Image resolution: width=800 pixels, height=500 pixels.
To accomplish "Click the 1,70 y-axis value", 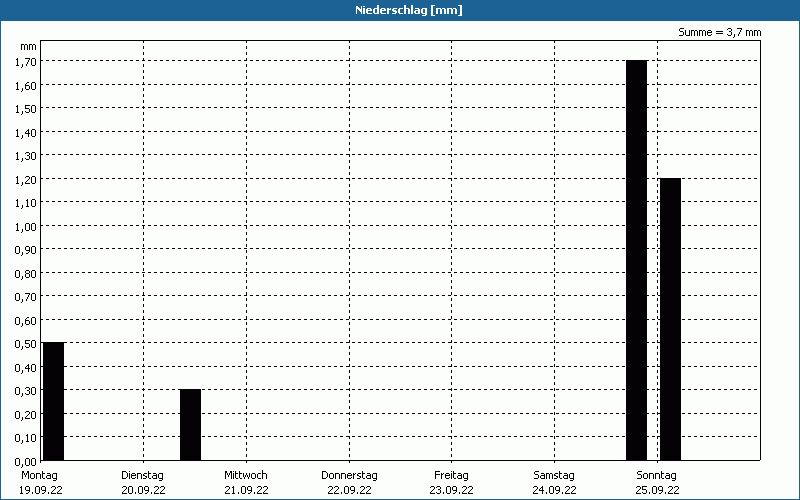I will (x=26, y=62).
